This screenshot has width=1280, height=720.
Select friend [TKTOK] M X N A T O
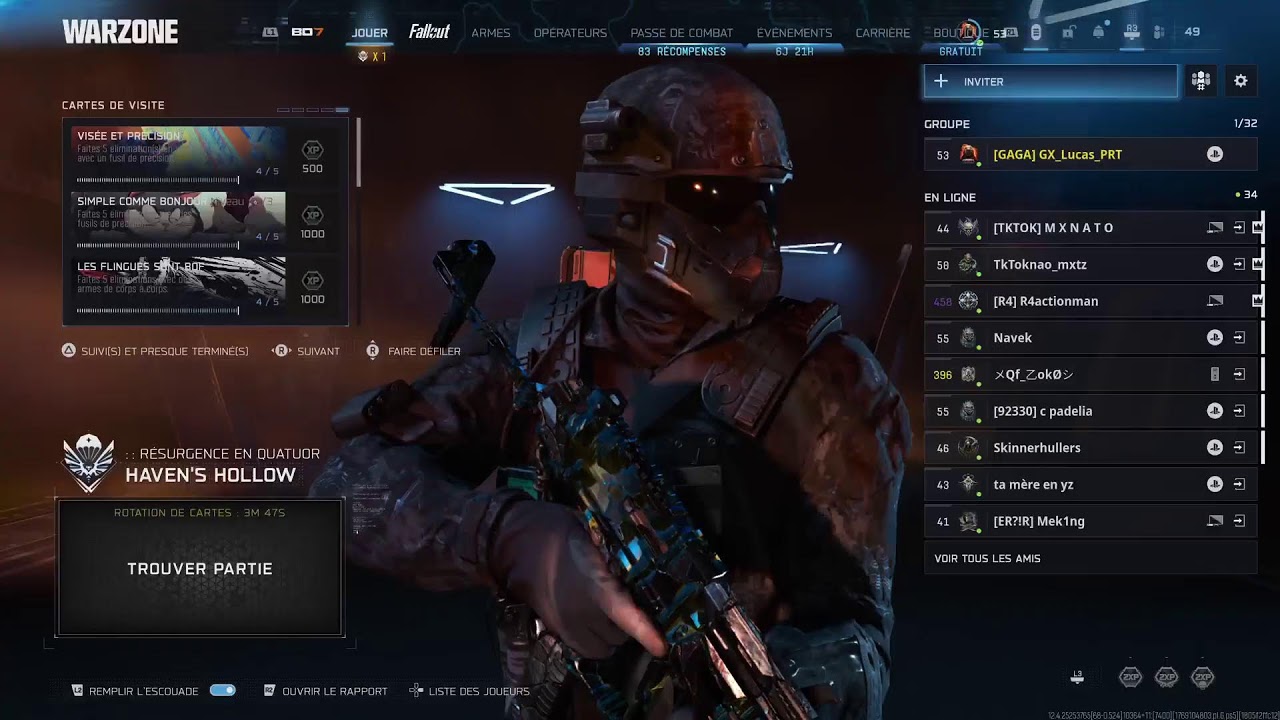click(1090, 228)
